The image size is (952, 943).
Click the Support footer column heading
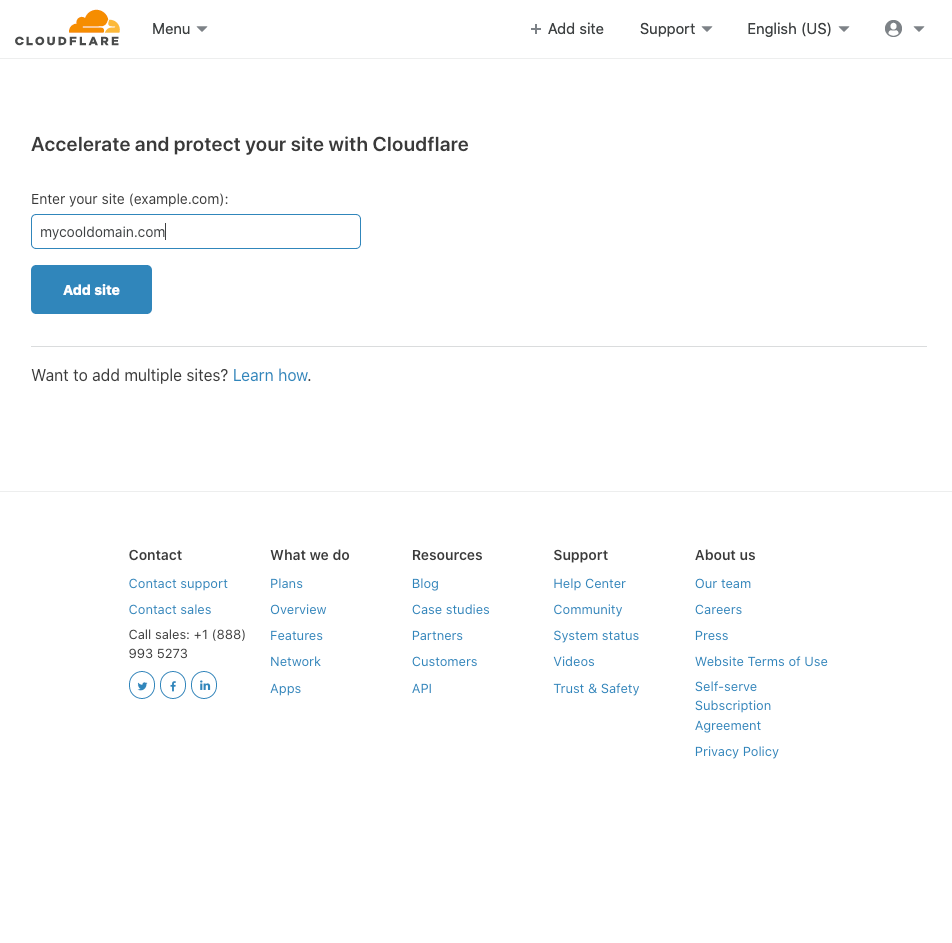[580, 555]
